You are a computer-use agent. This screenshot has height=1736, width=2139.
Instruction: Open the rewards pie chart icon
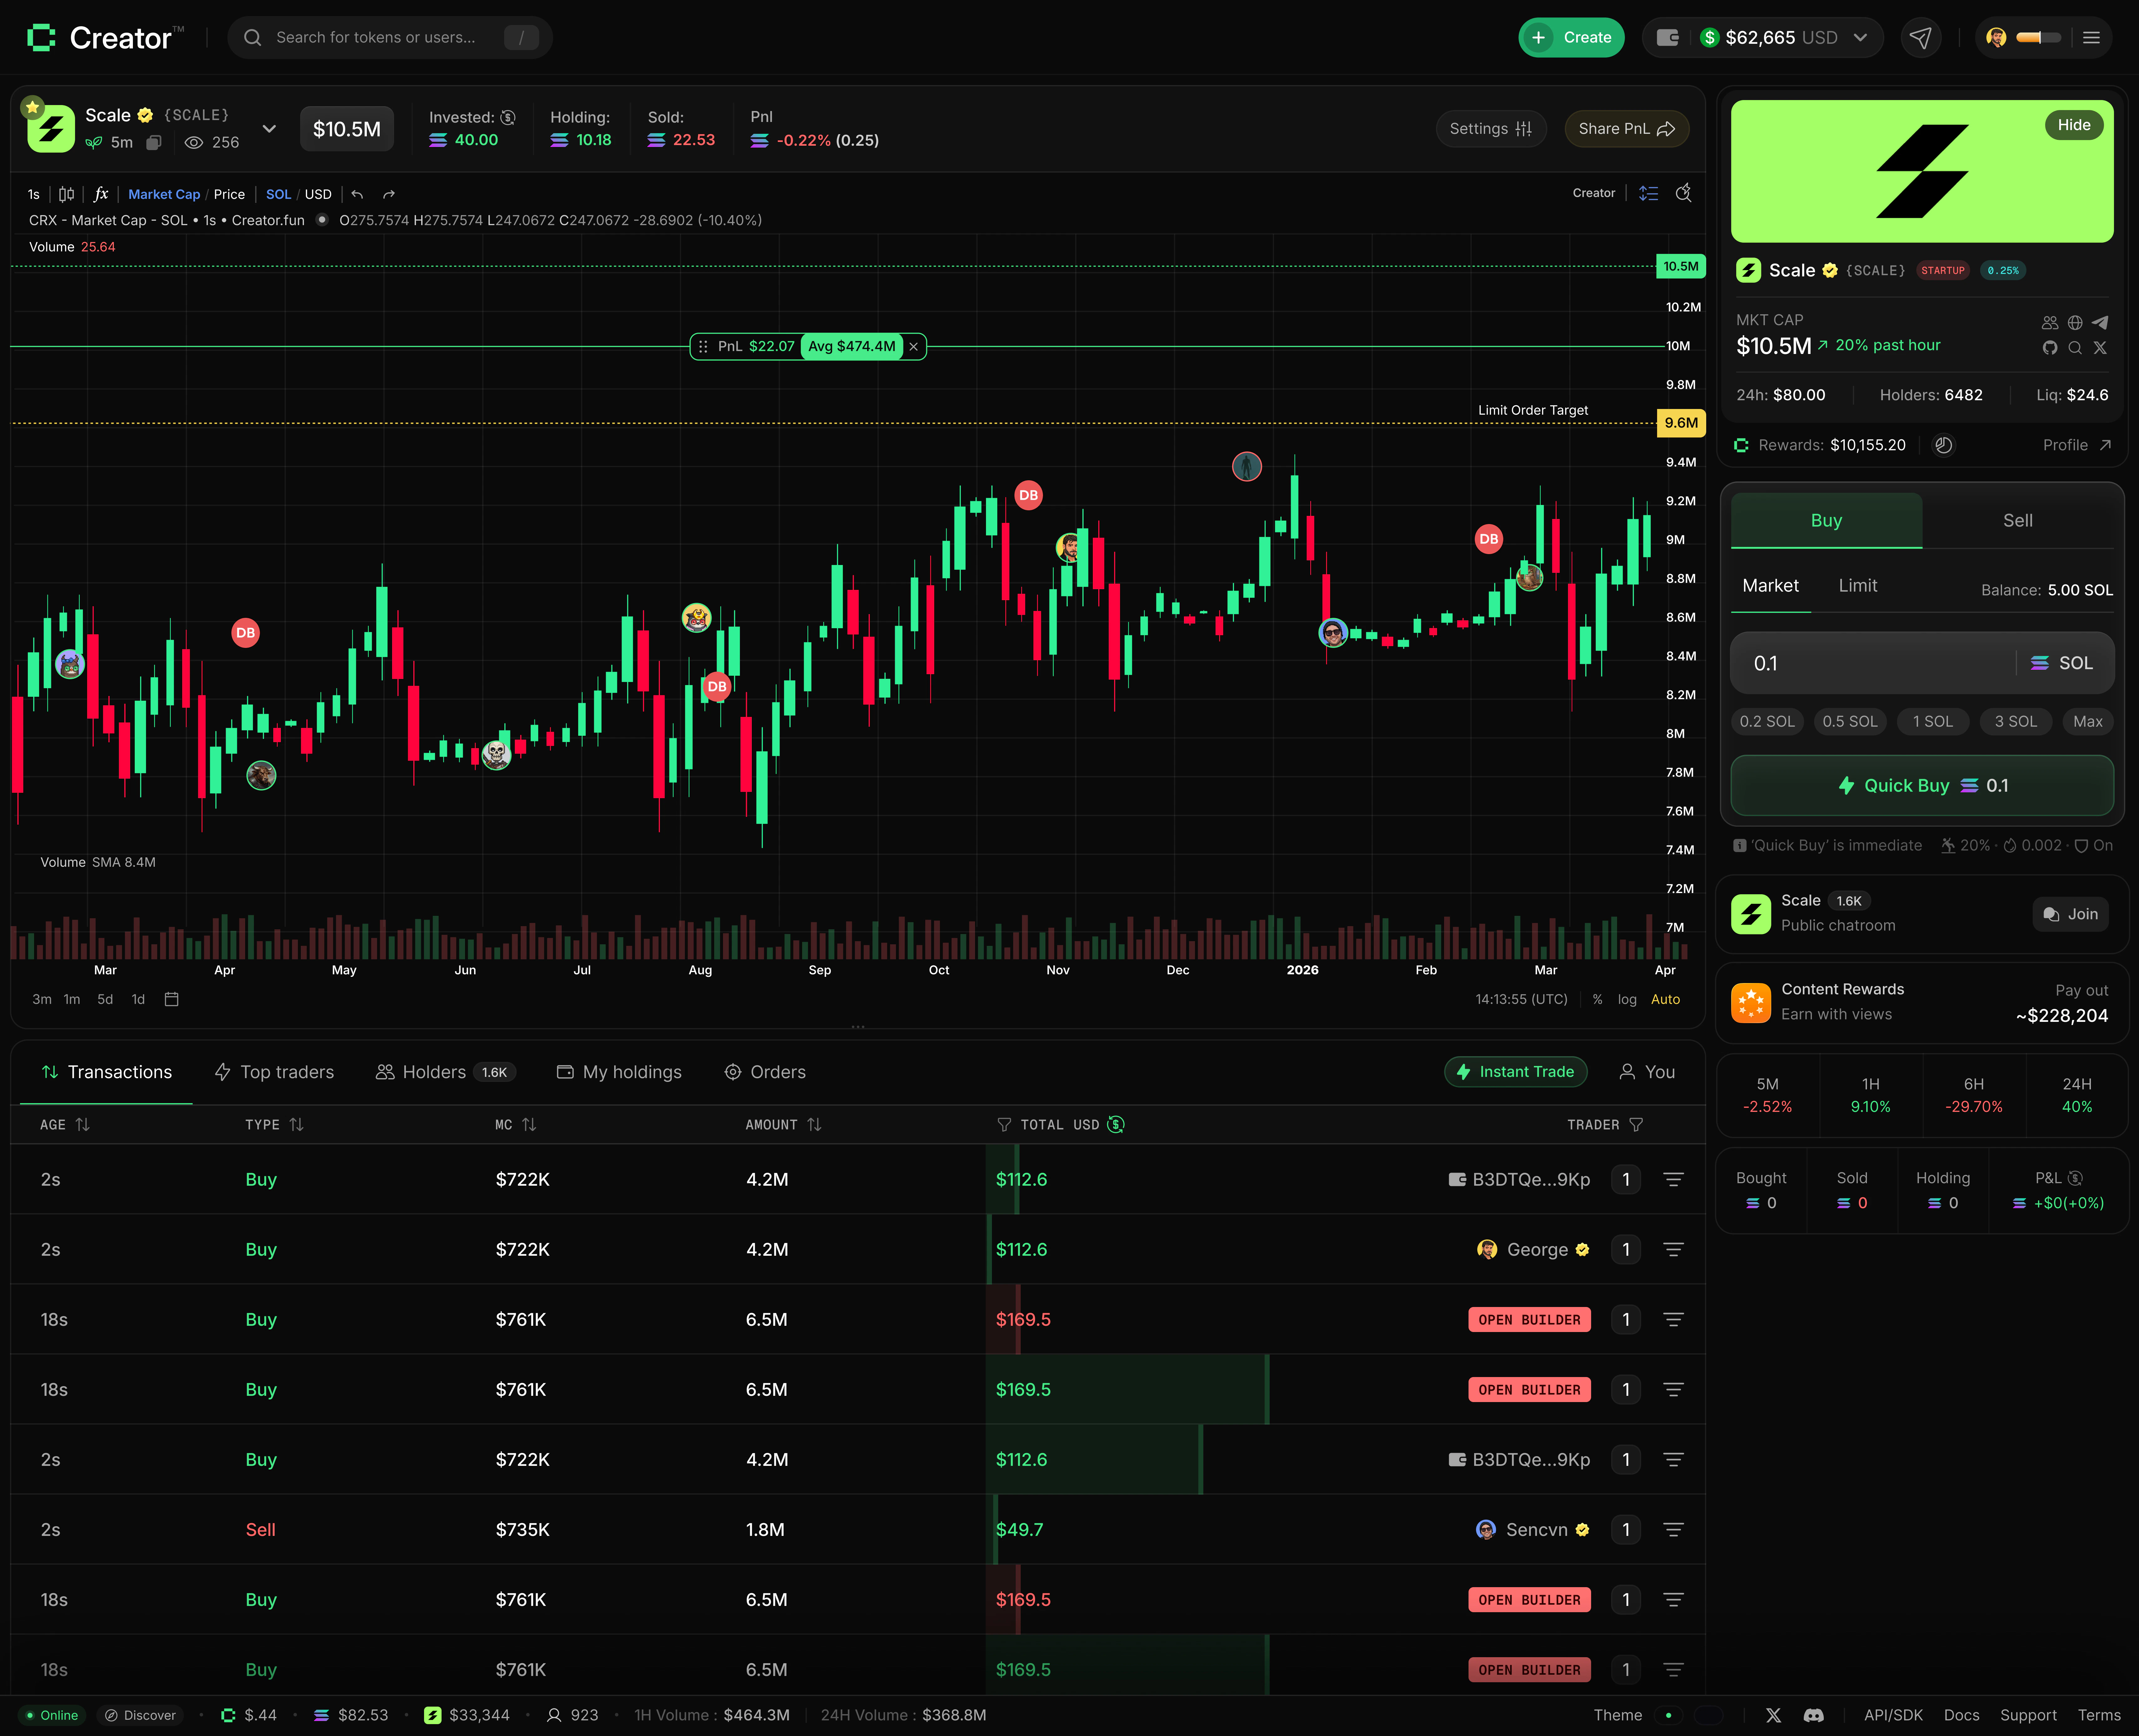pos(1944,445)
